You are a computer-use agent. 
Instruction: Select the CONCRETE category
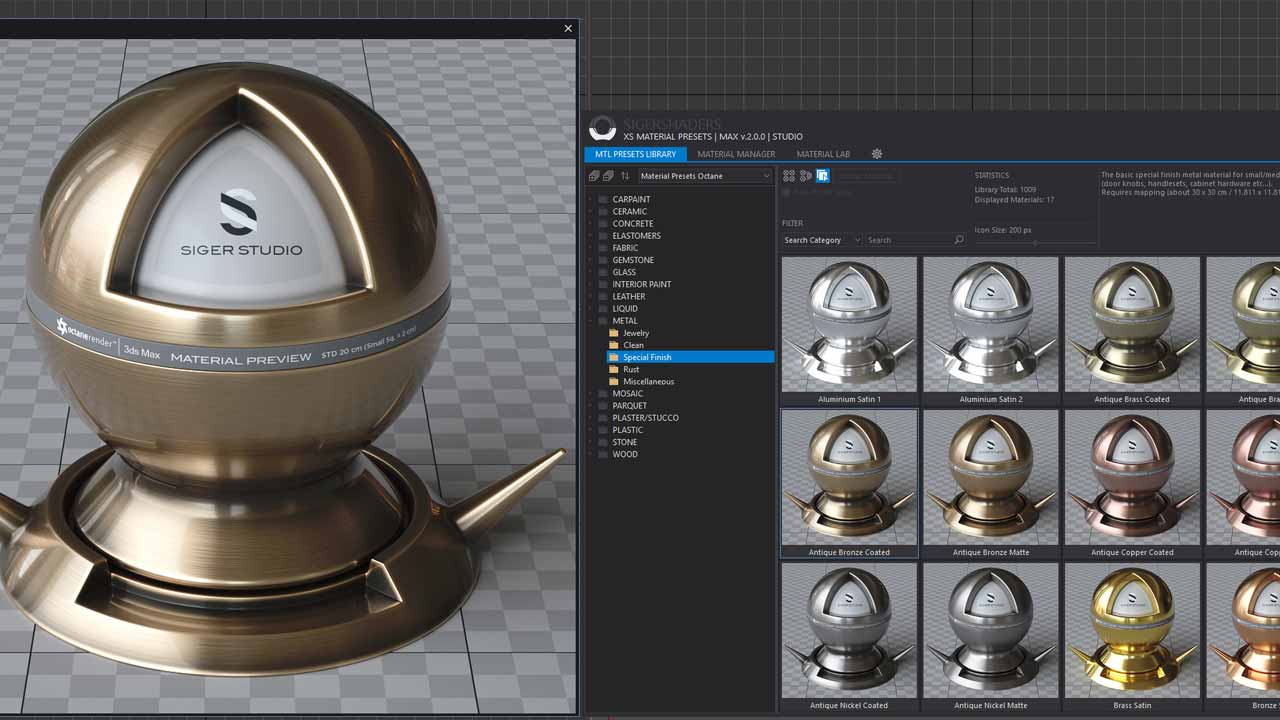(633, 224)
